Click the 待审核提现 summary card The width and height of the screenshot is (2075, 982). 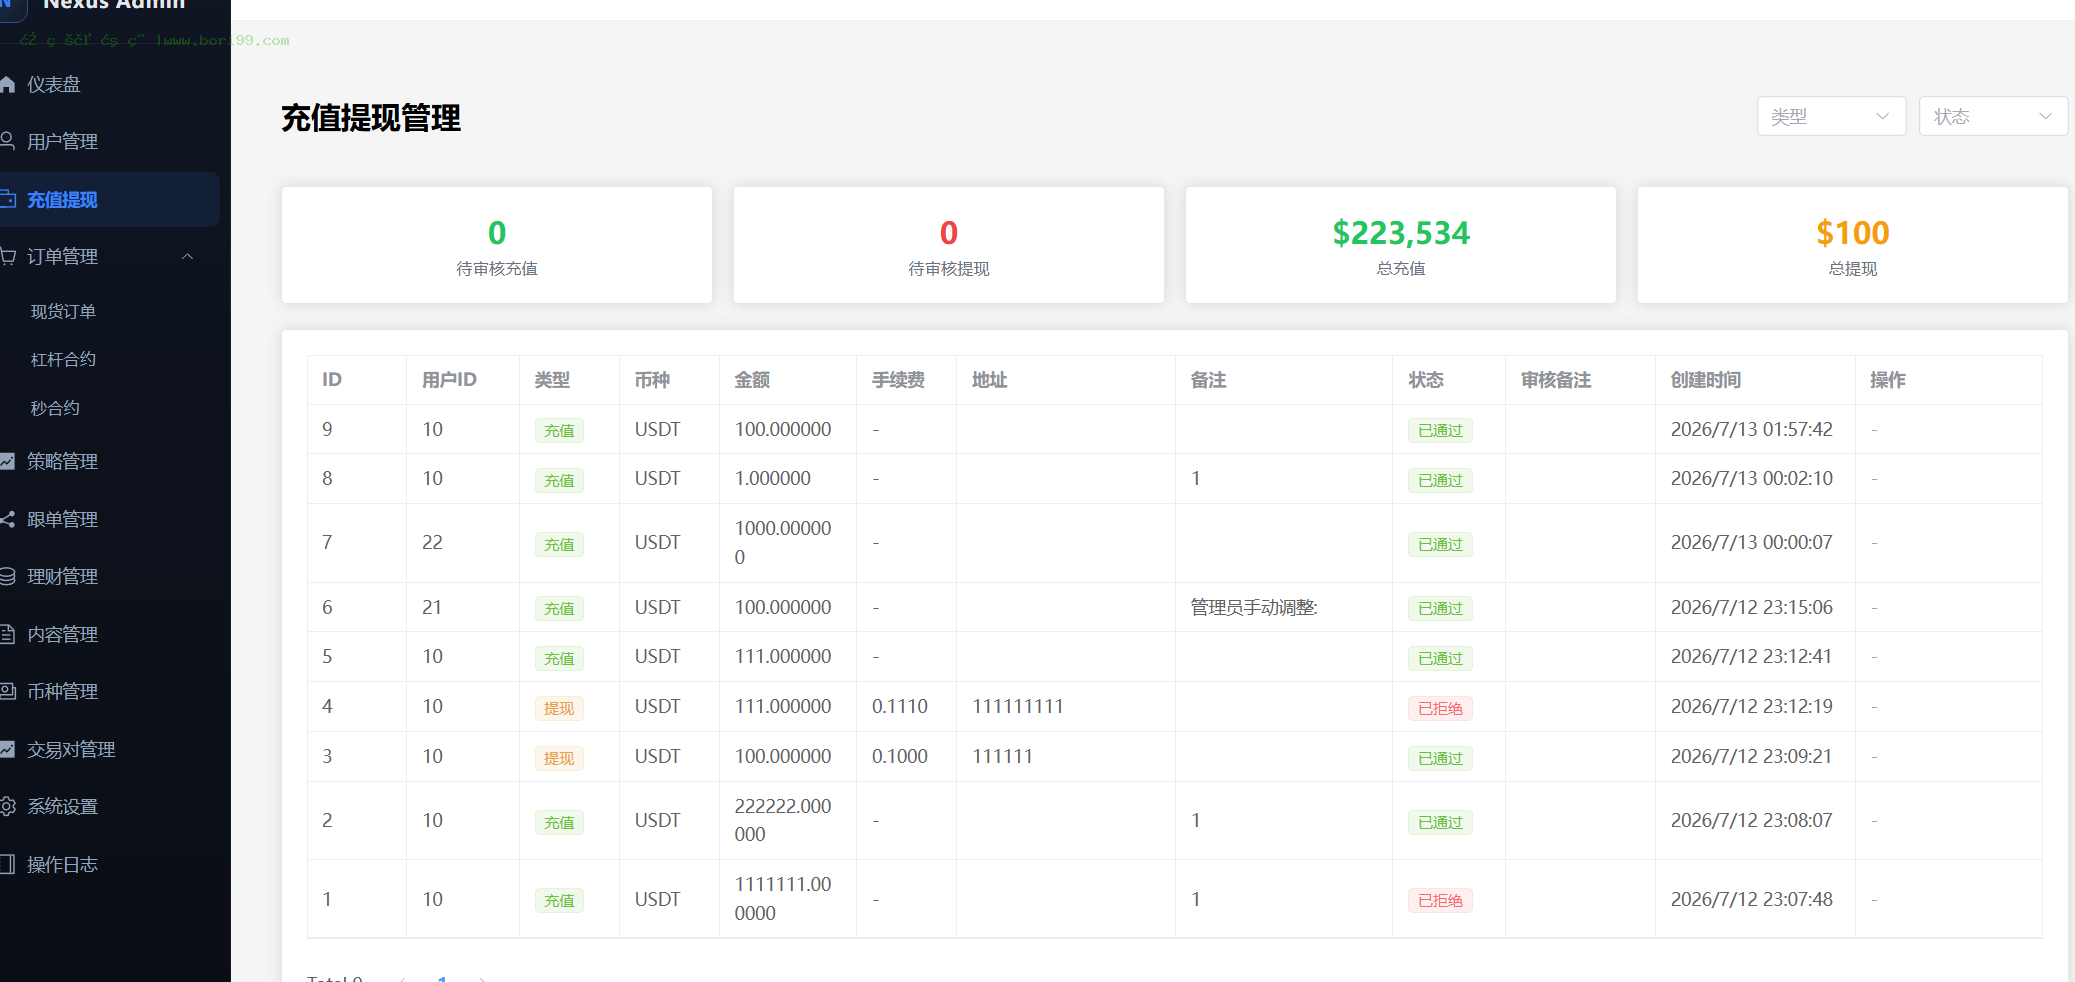tap(949, 245)
